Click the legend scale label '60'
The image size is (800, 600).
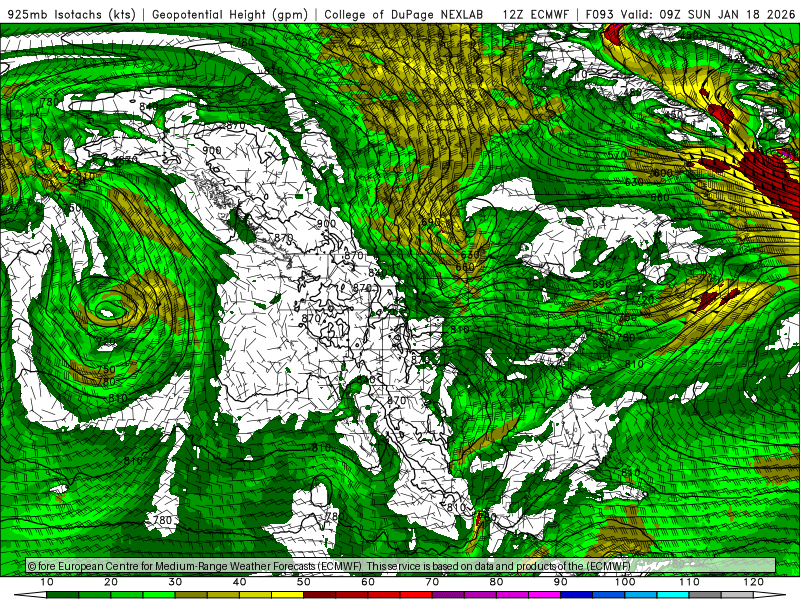[368, 582]
